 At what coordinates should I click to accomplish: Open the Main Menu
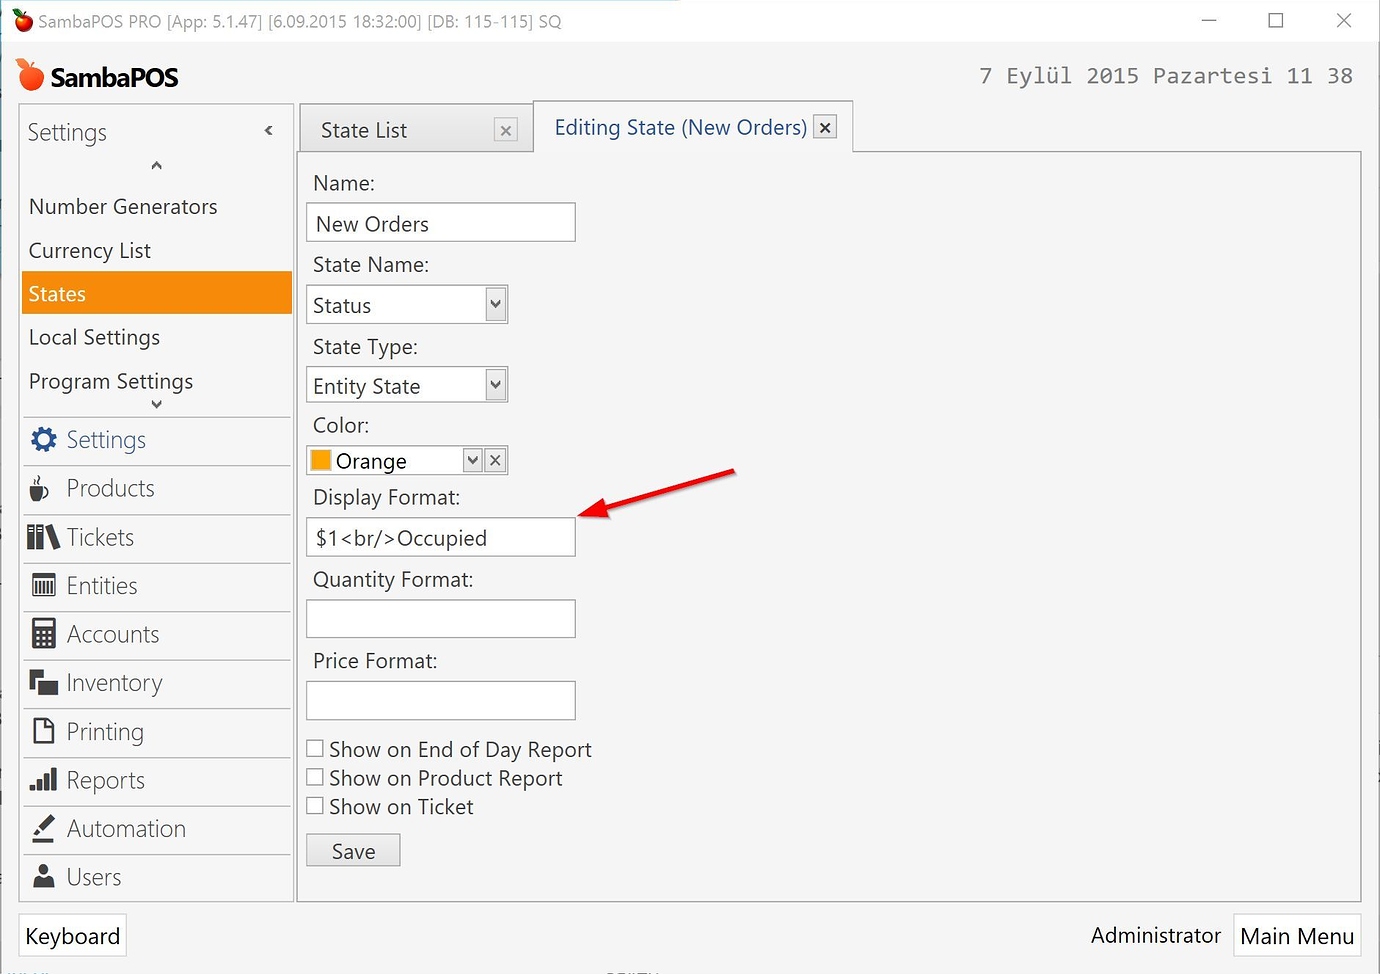tap(1296, 935)
